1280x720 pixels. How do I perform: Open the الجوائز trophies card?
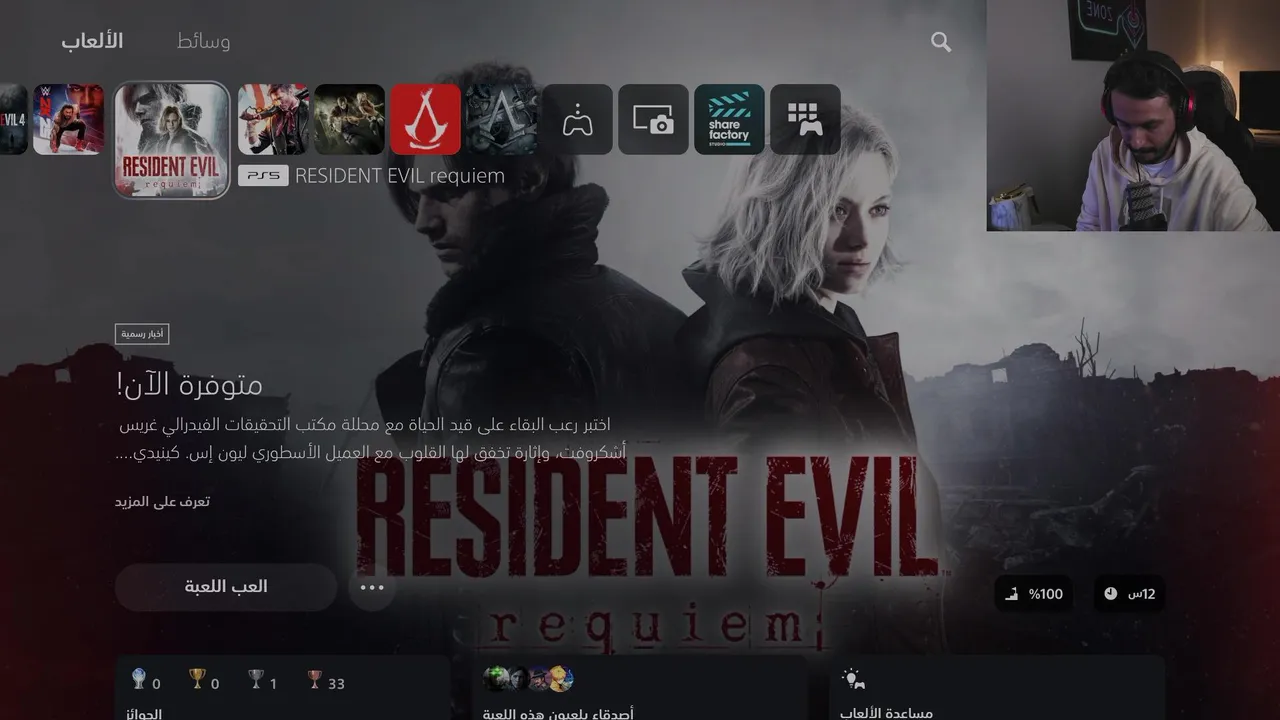coord(283,688)
